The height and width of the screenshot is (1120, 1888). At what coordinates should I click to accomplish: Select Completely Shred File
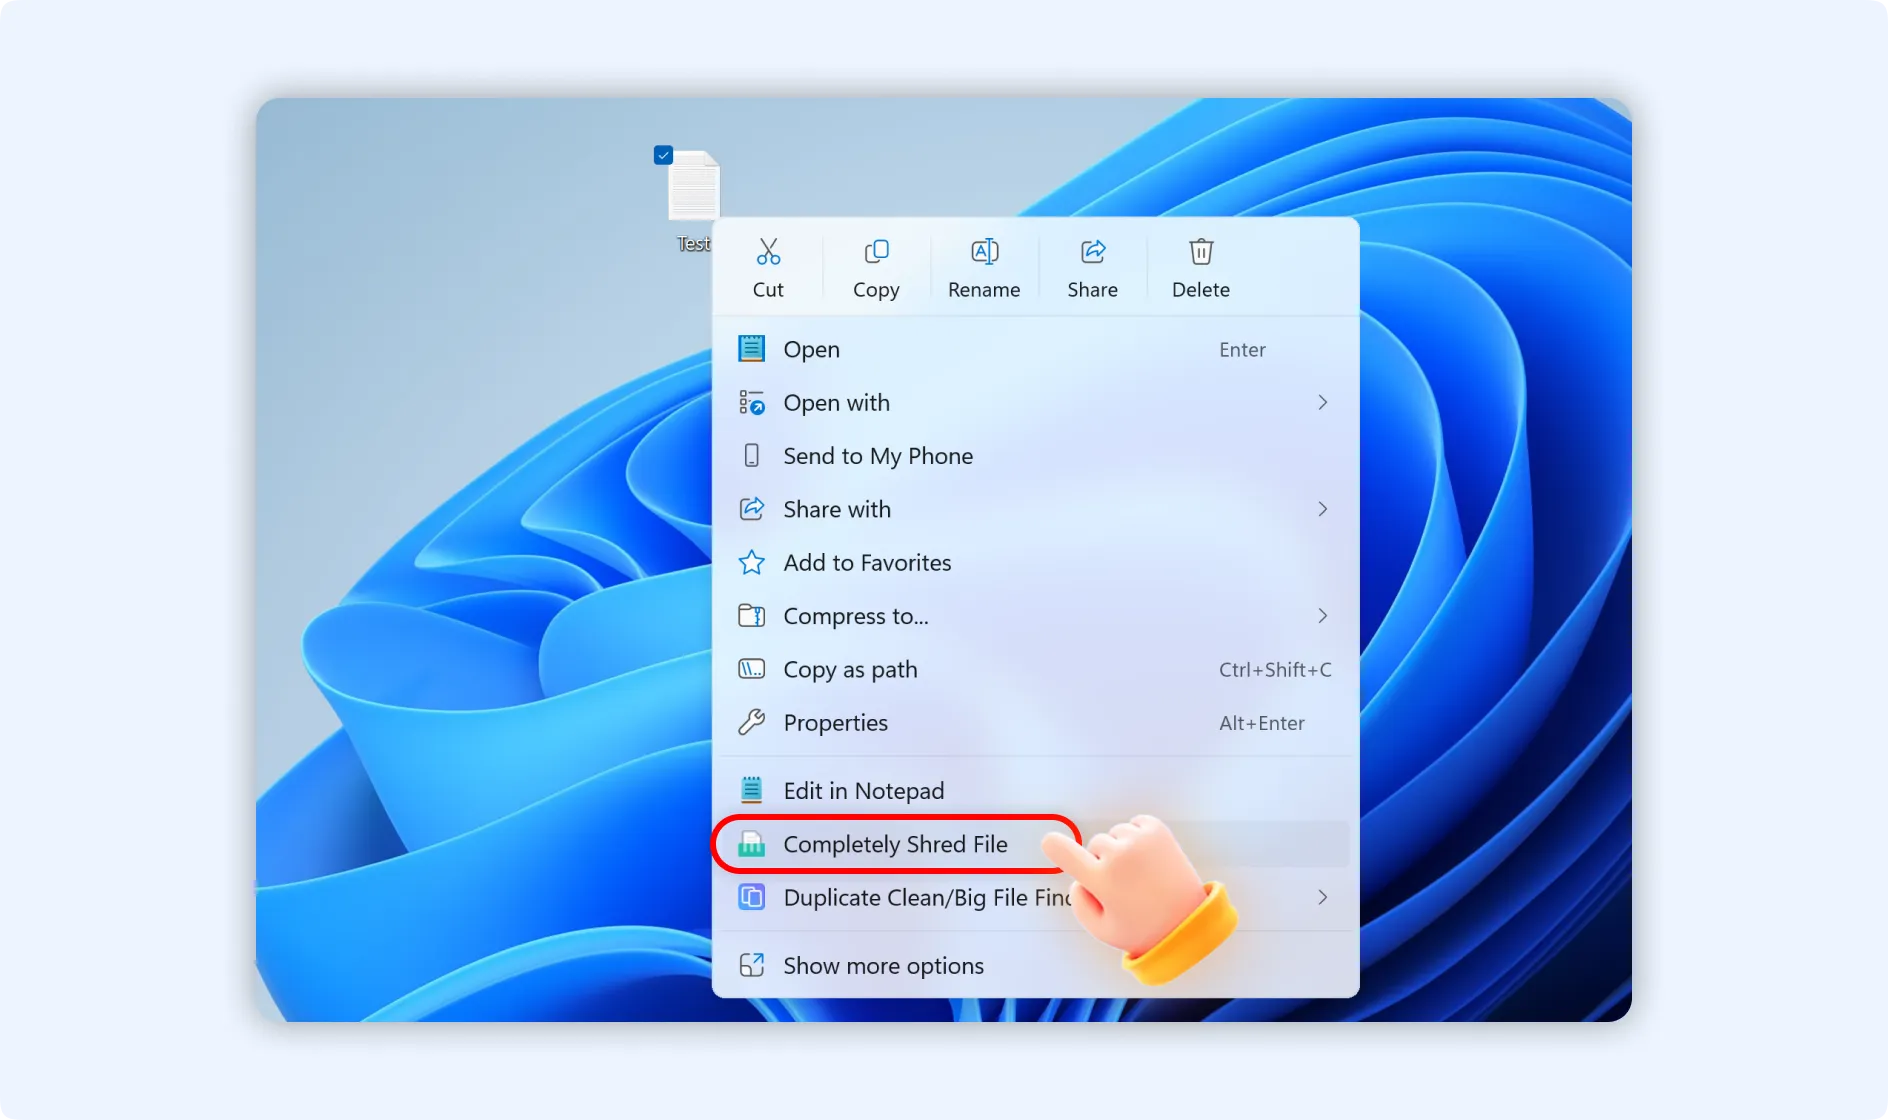click(x=895, y=844)
